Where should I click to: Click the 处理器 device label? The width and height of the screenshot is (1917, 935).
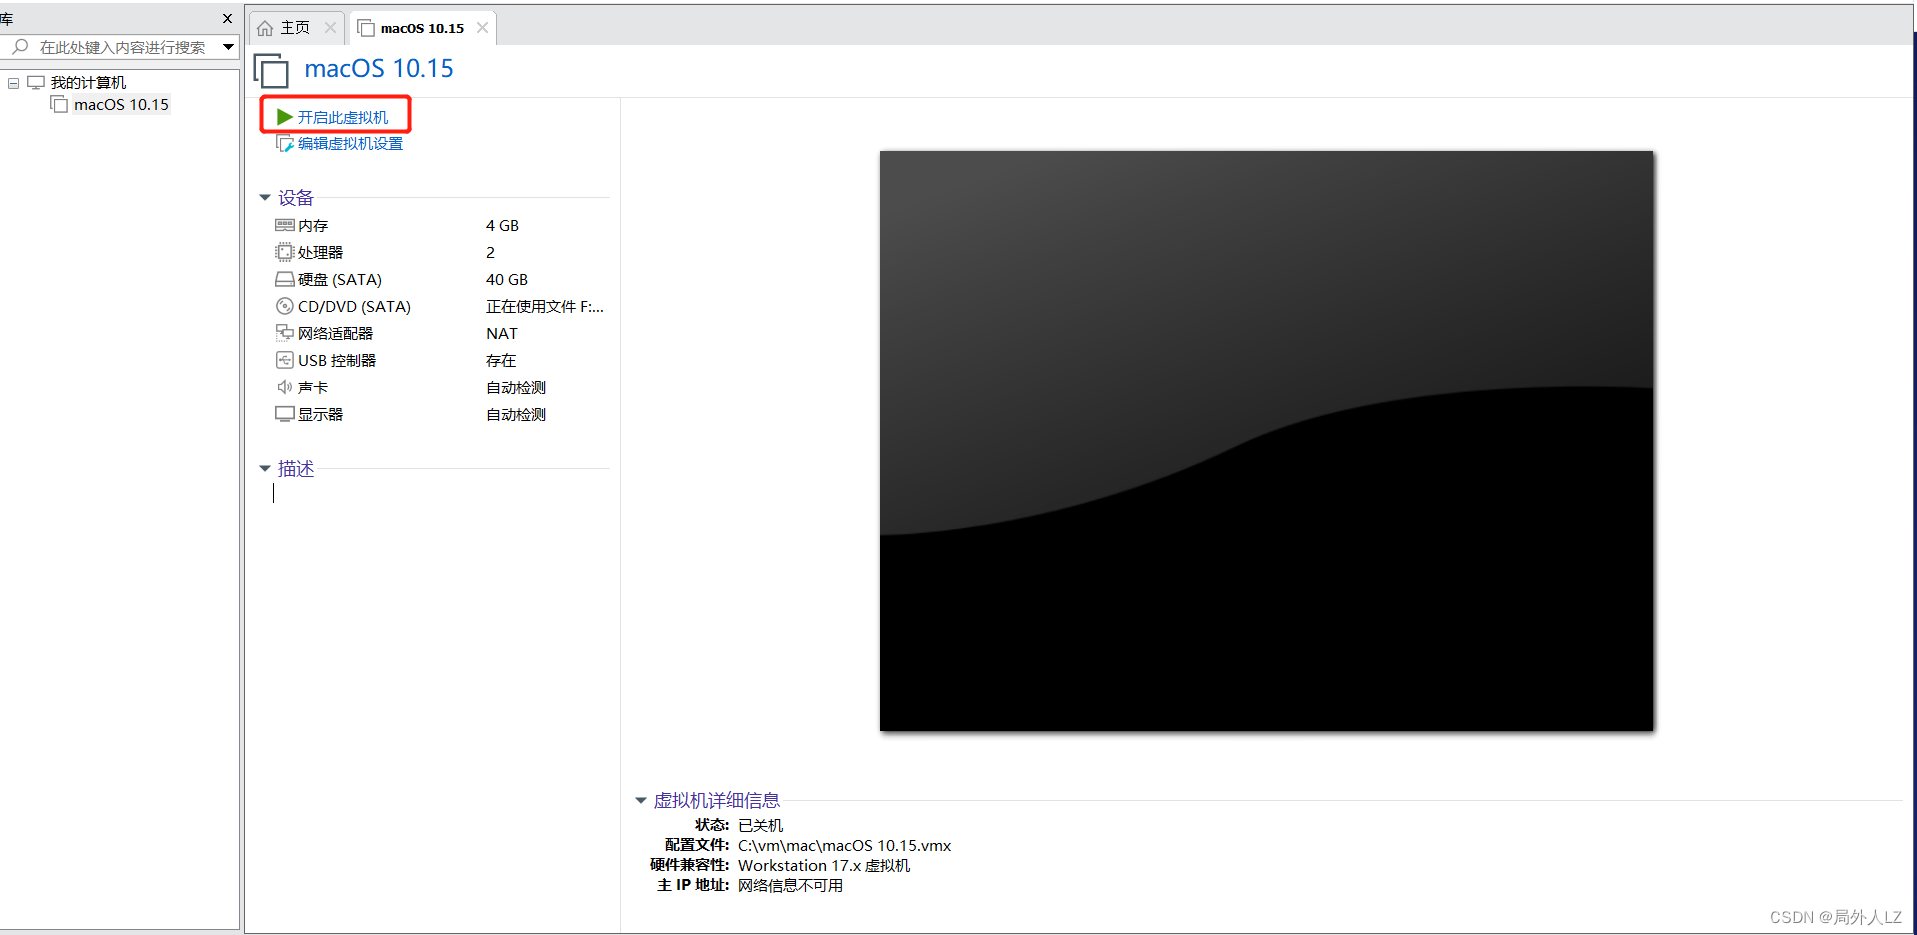point(320,252)
